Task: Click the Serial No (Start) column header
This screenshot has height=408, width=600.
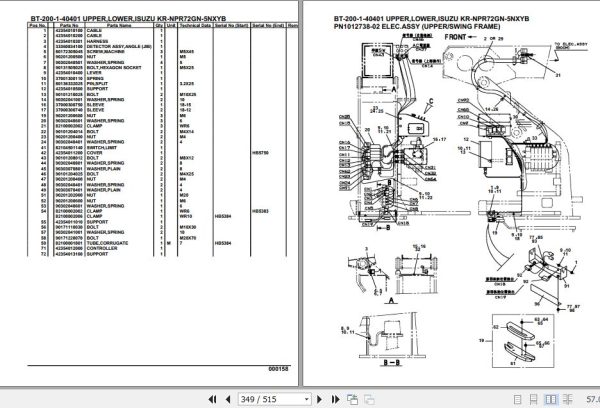Action: [x=232, y=25]
